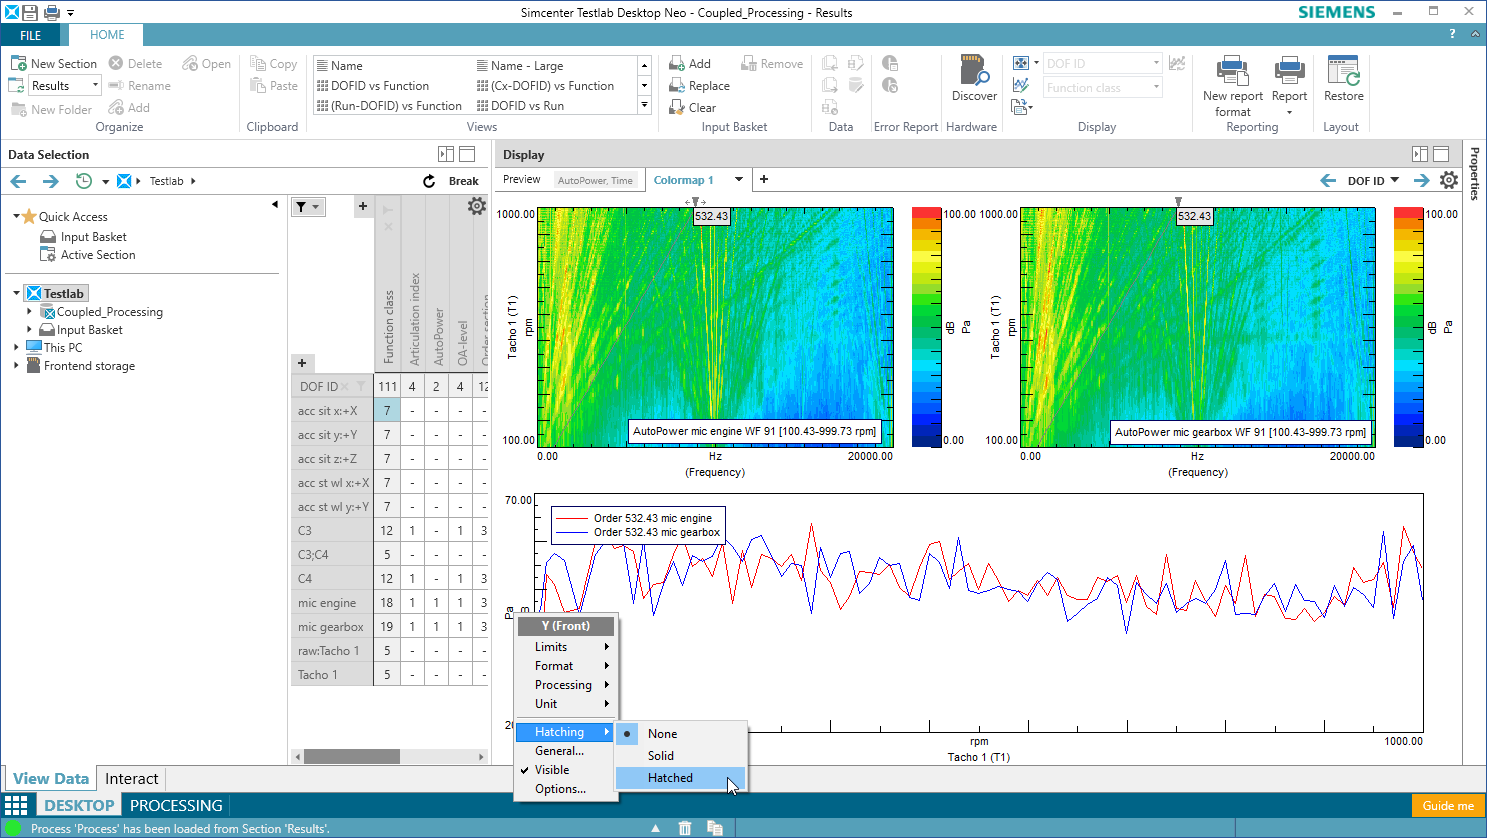Expand the Frontend storage node
Screen dimensions: 1487x838
click(17, 366)
